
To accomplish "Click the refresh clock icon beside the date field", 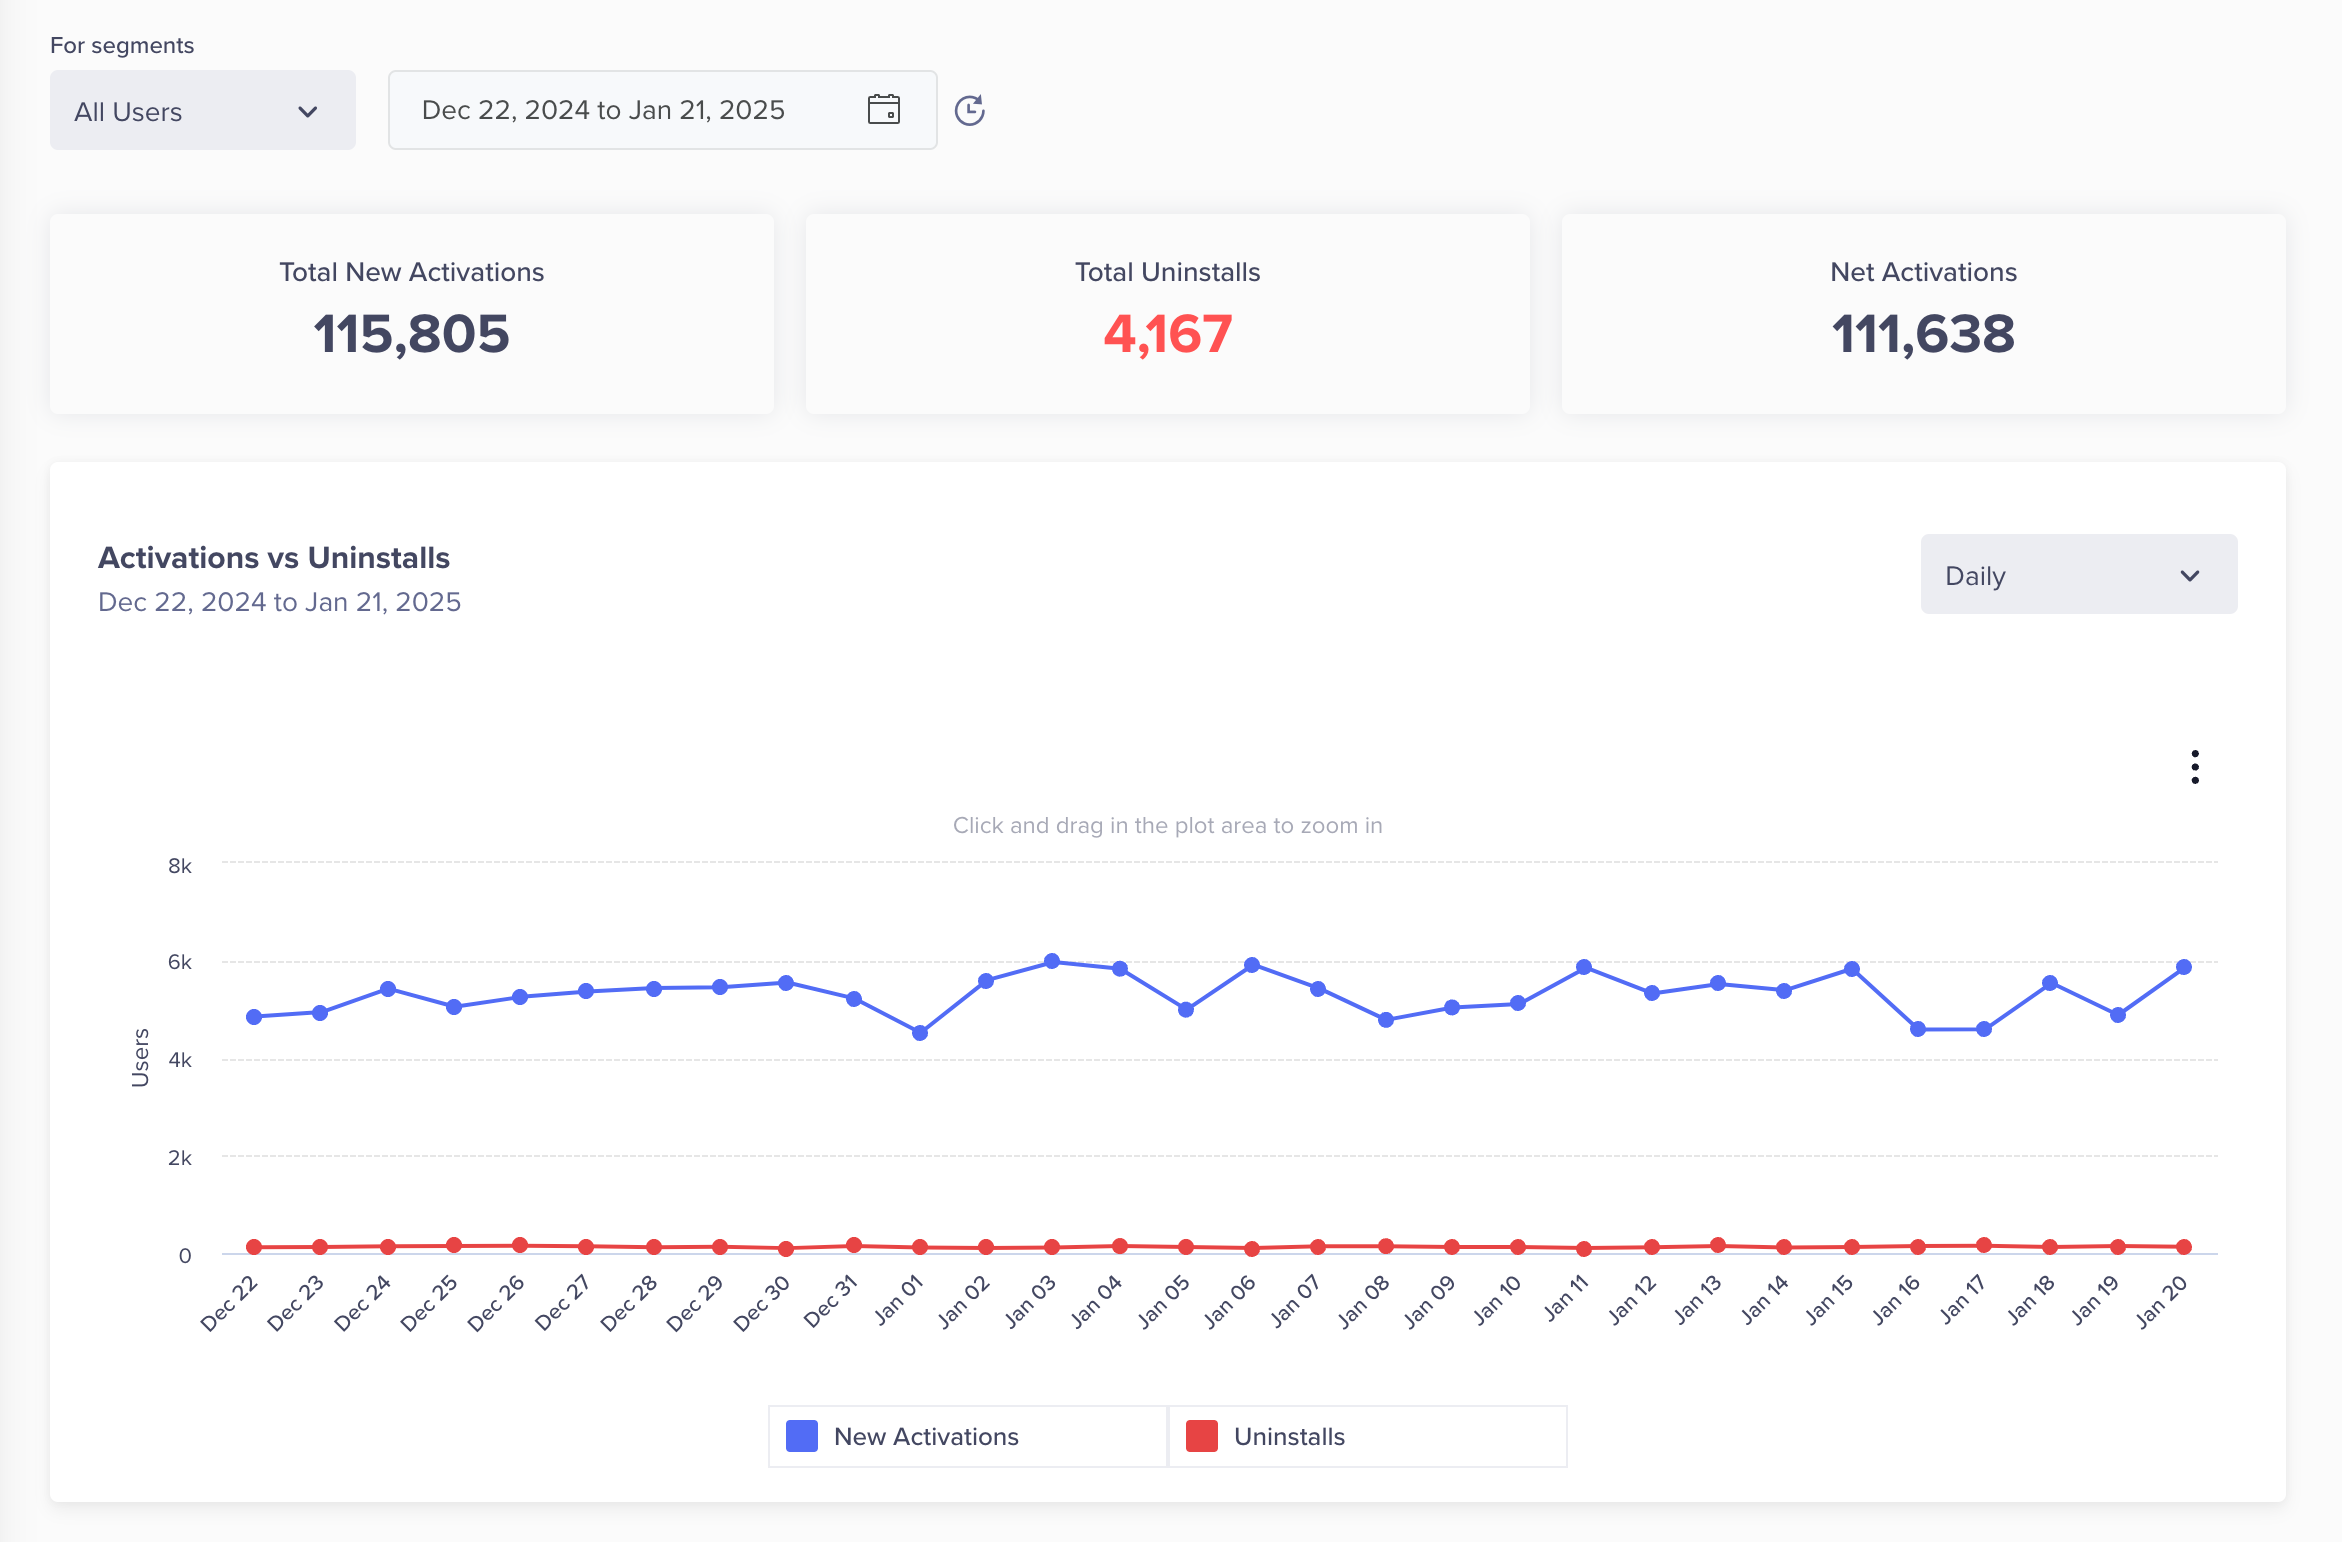I will [970, 110].
